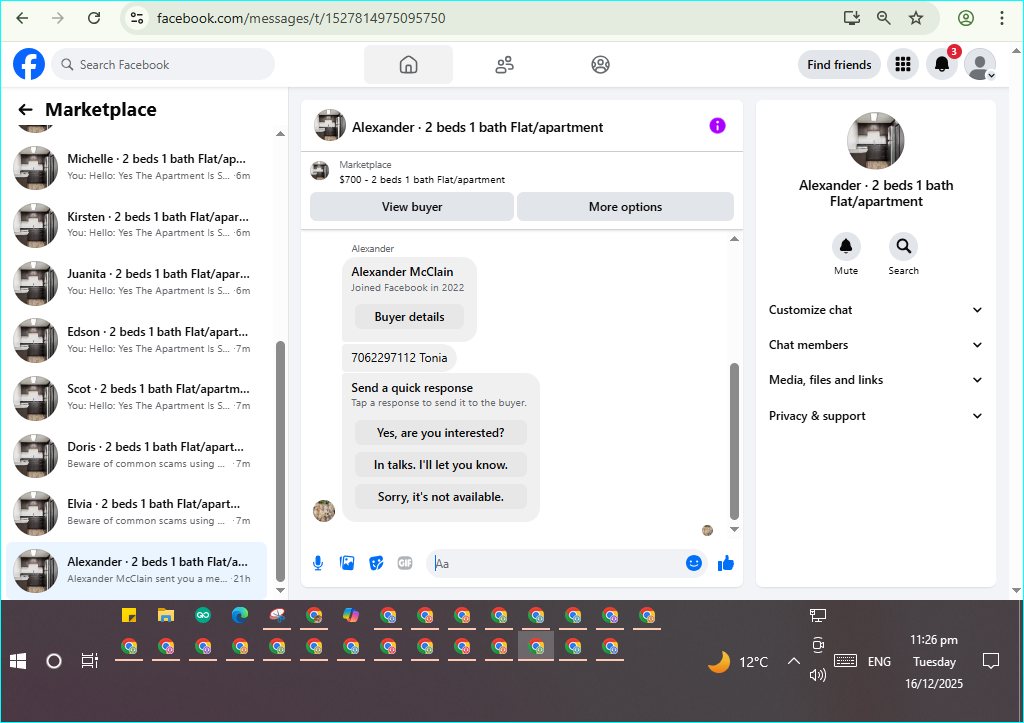Bookmark this page with the star
This screenshot has width=1024, height=723.
coord(916,18)
